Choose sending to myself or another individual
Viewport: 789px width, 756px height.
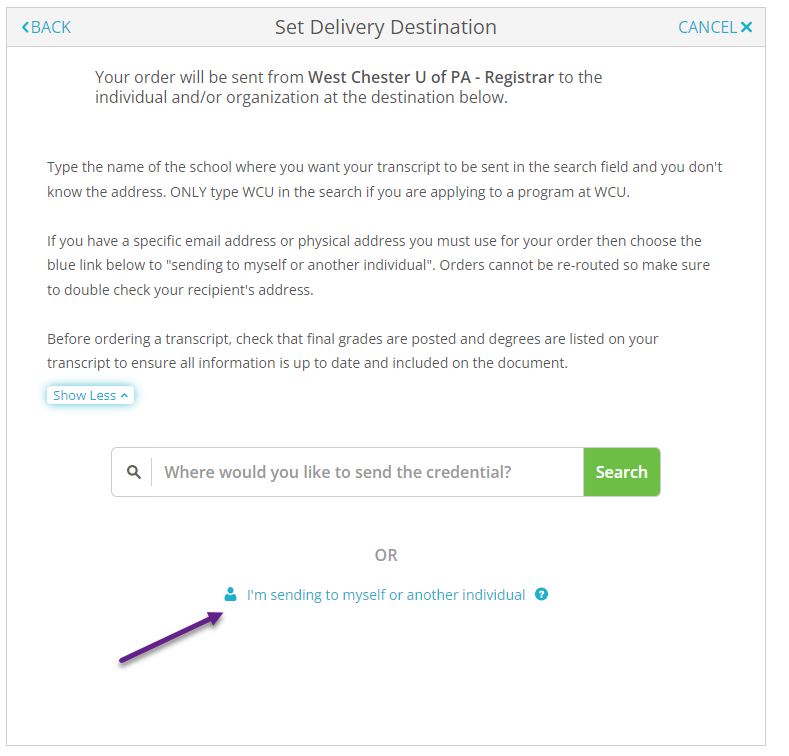[385, 595]
